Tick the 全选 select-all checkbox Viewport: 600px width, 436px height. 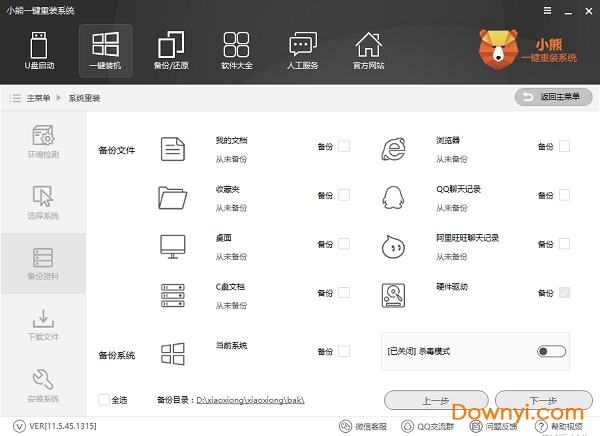coord(104,400)
